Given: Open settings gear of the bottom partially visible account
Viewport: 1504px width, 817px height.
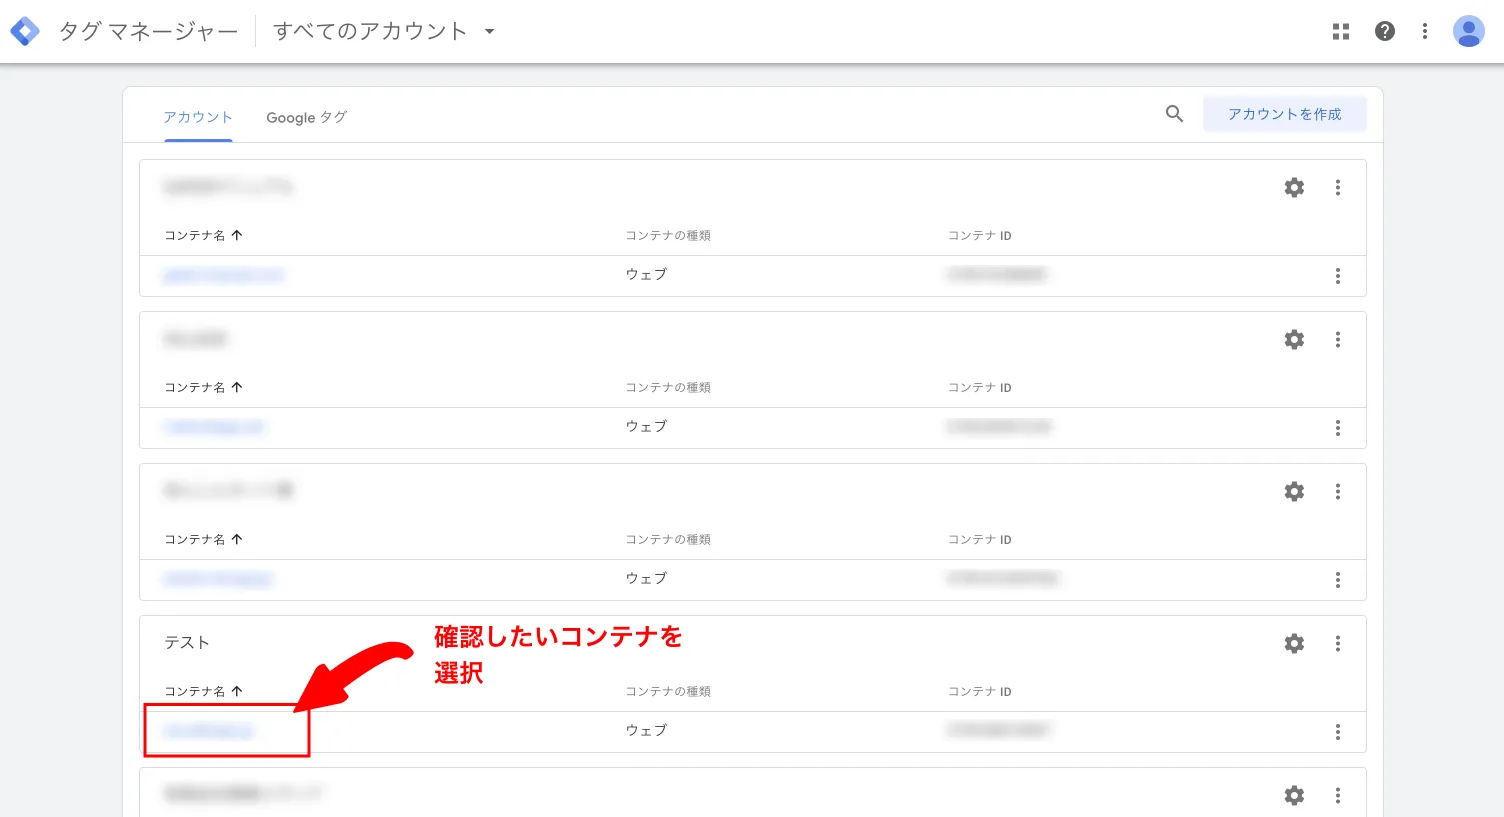Looking at the screenshot, I should pyautogui.click(x=1294, y=795).
